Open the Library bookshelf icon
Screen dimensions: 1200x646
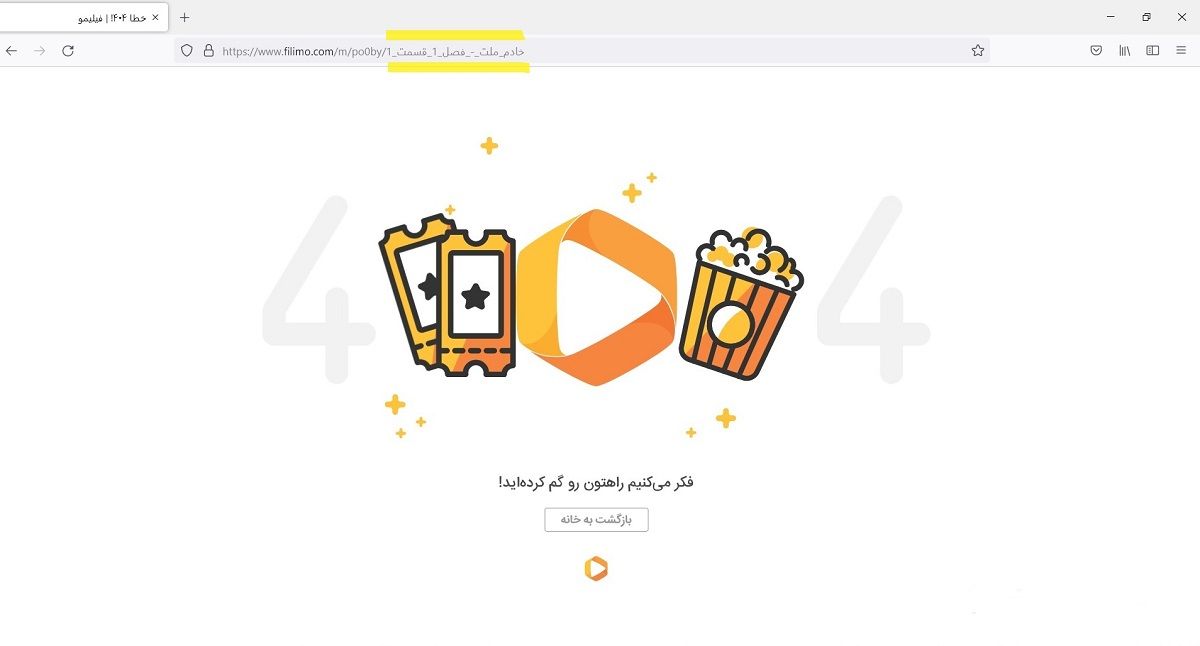[1125, 50]
